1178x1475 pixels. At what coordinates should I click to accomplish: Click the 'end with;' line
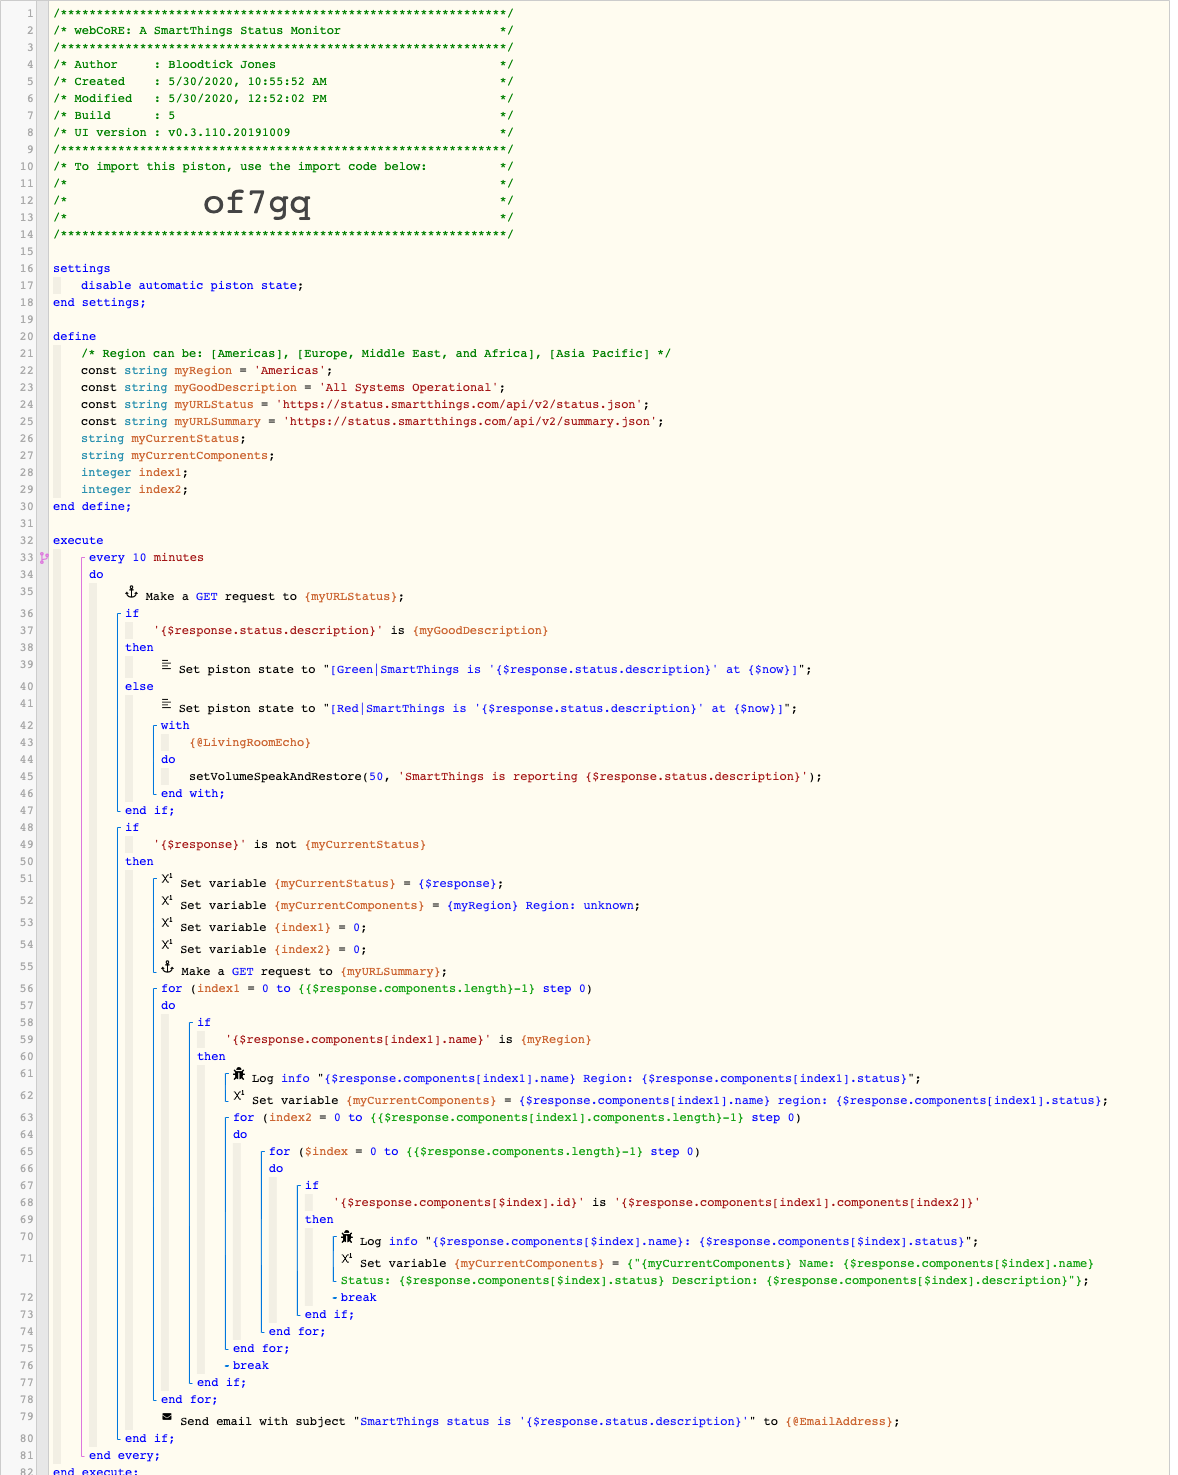coord(193,794)
